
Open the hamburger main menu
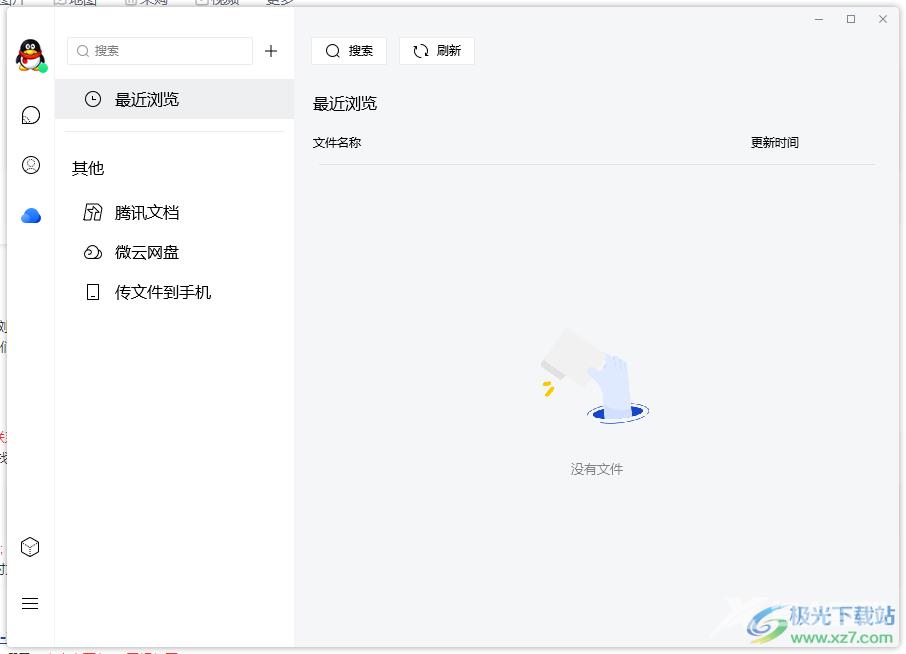(30, 604)
